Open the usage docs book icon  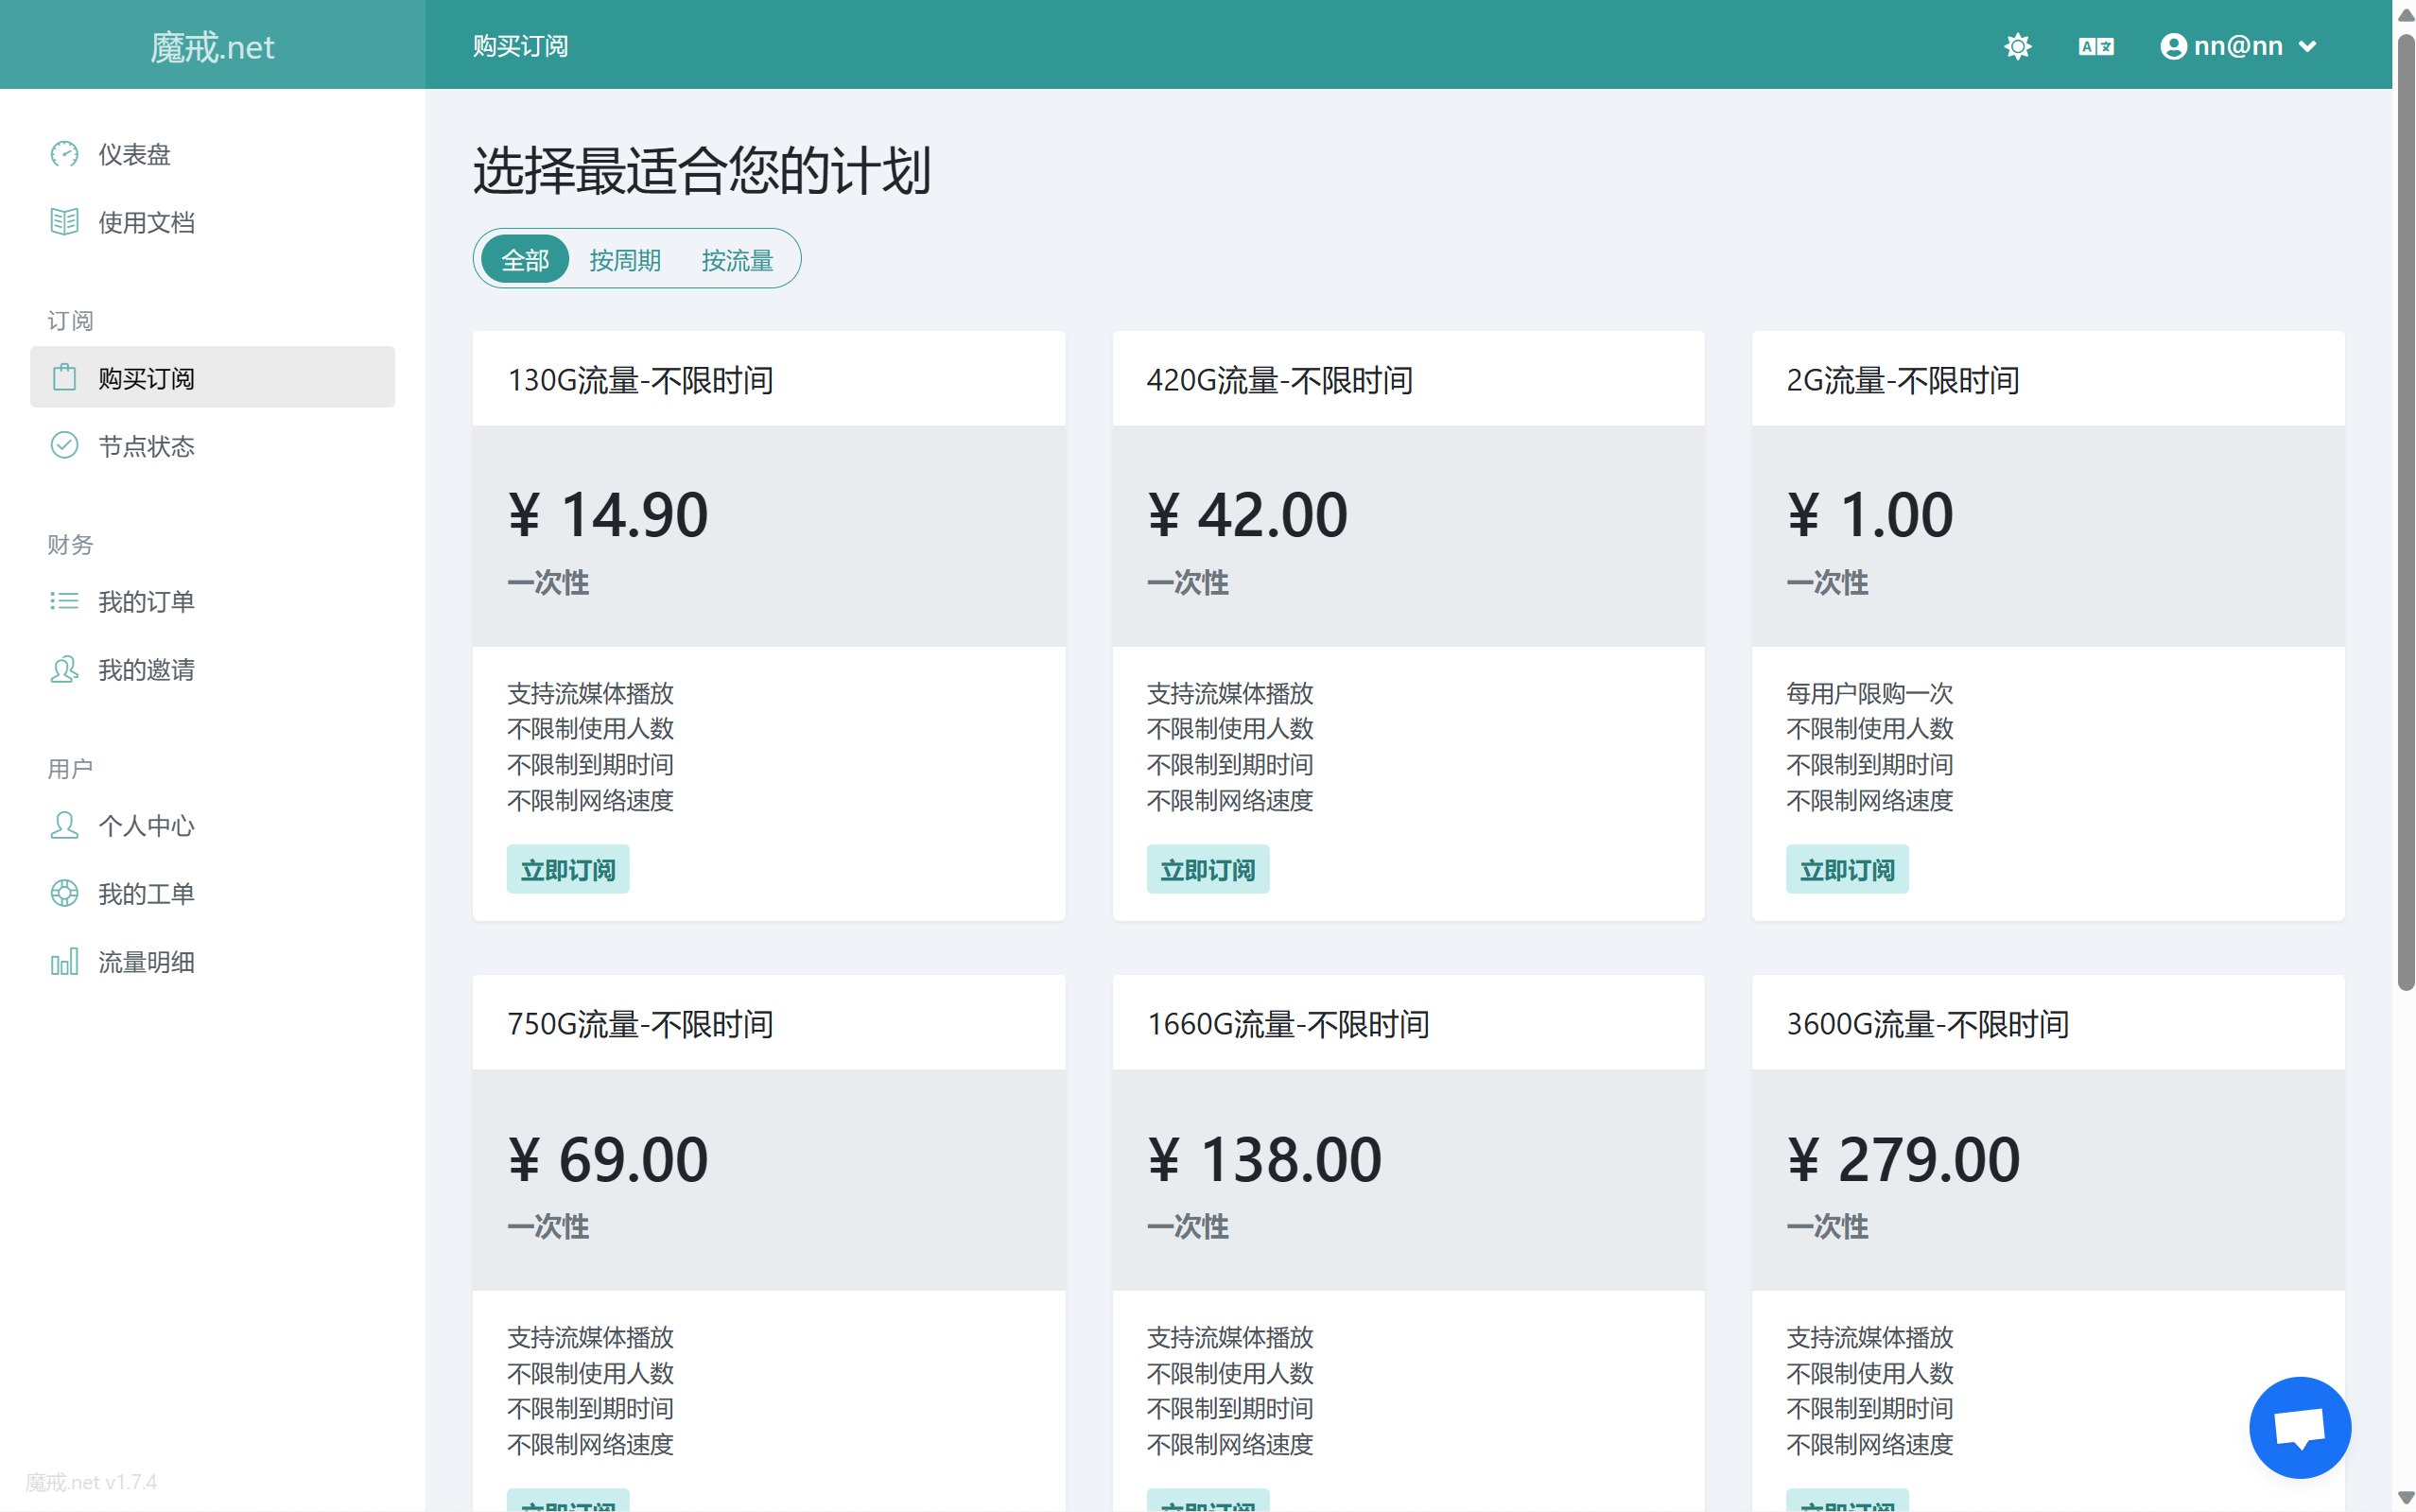point(64,222)
